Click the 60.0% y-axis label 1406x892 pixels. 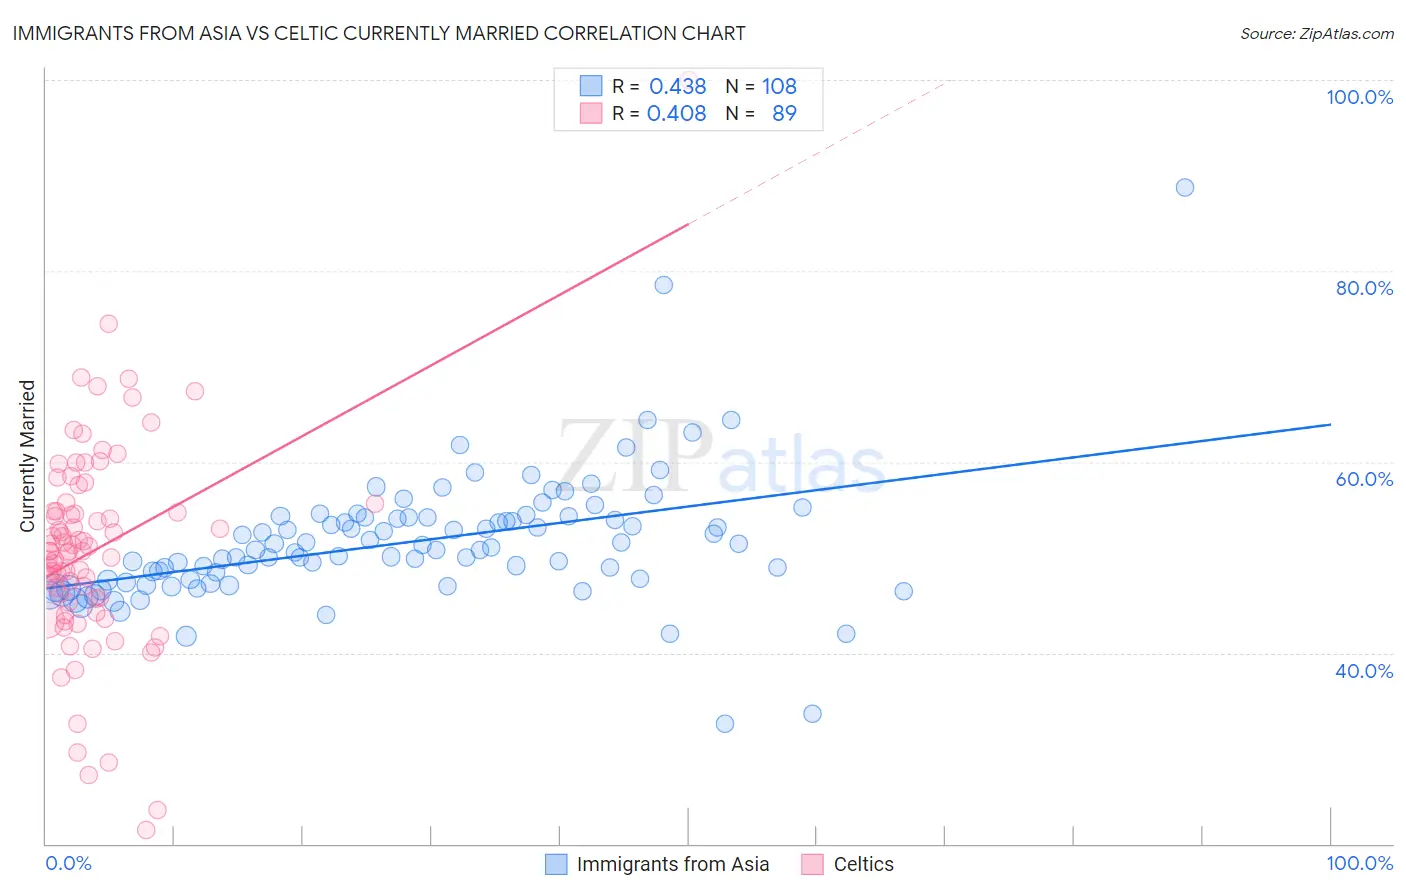click(1364, 479)
